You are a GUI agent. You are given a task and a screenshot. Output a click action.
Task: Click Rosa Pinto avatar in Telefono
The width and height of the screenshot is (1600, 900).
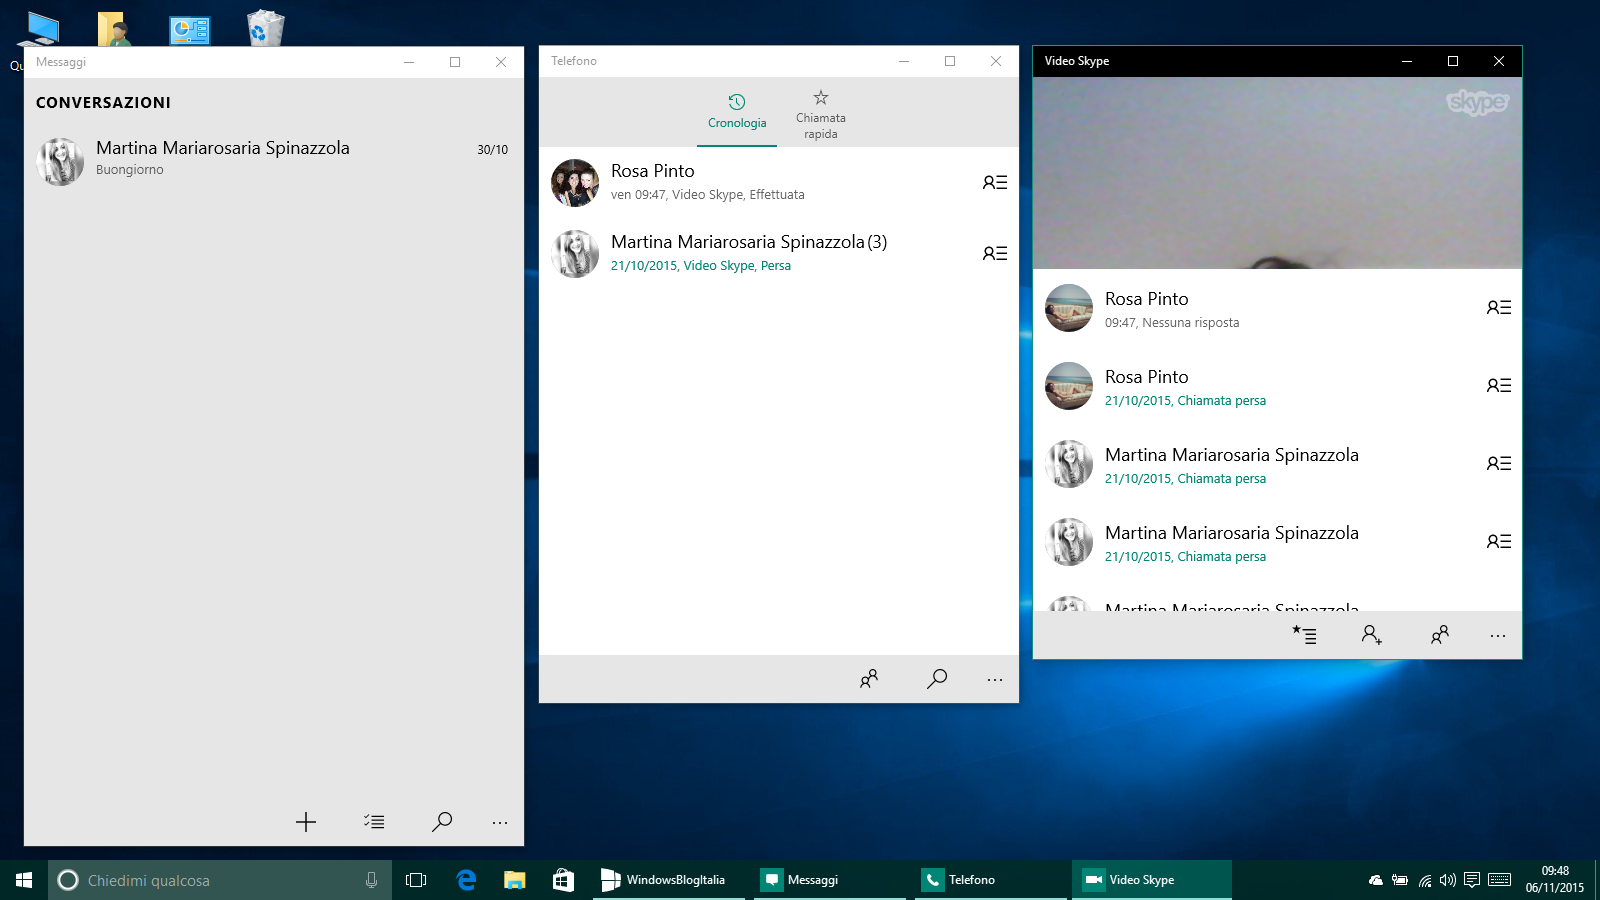tap(575, 183)
